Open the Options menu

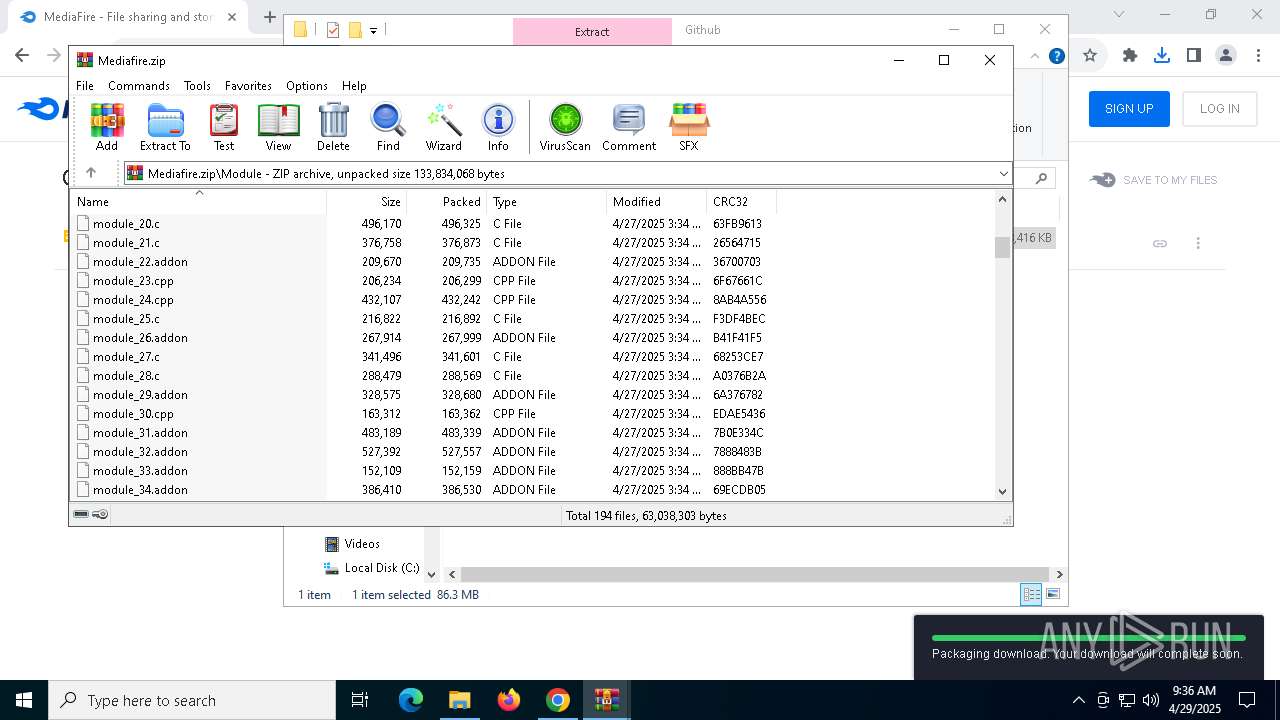point(307,86)
